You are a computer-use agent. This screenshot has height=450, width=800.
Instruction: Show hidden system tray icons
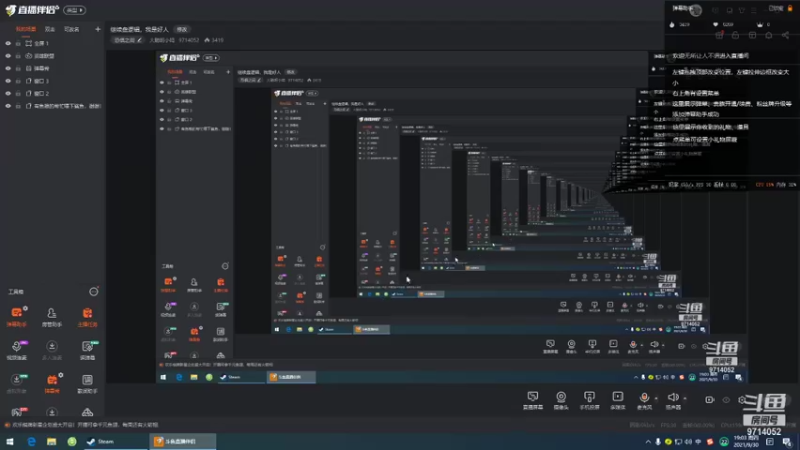point(648,442)
